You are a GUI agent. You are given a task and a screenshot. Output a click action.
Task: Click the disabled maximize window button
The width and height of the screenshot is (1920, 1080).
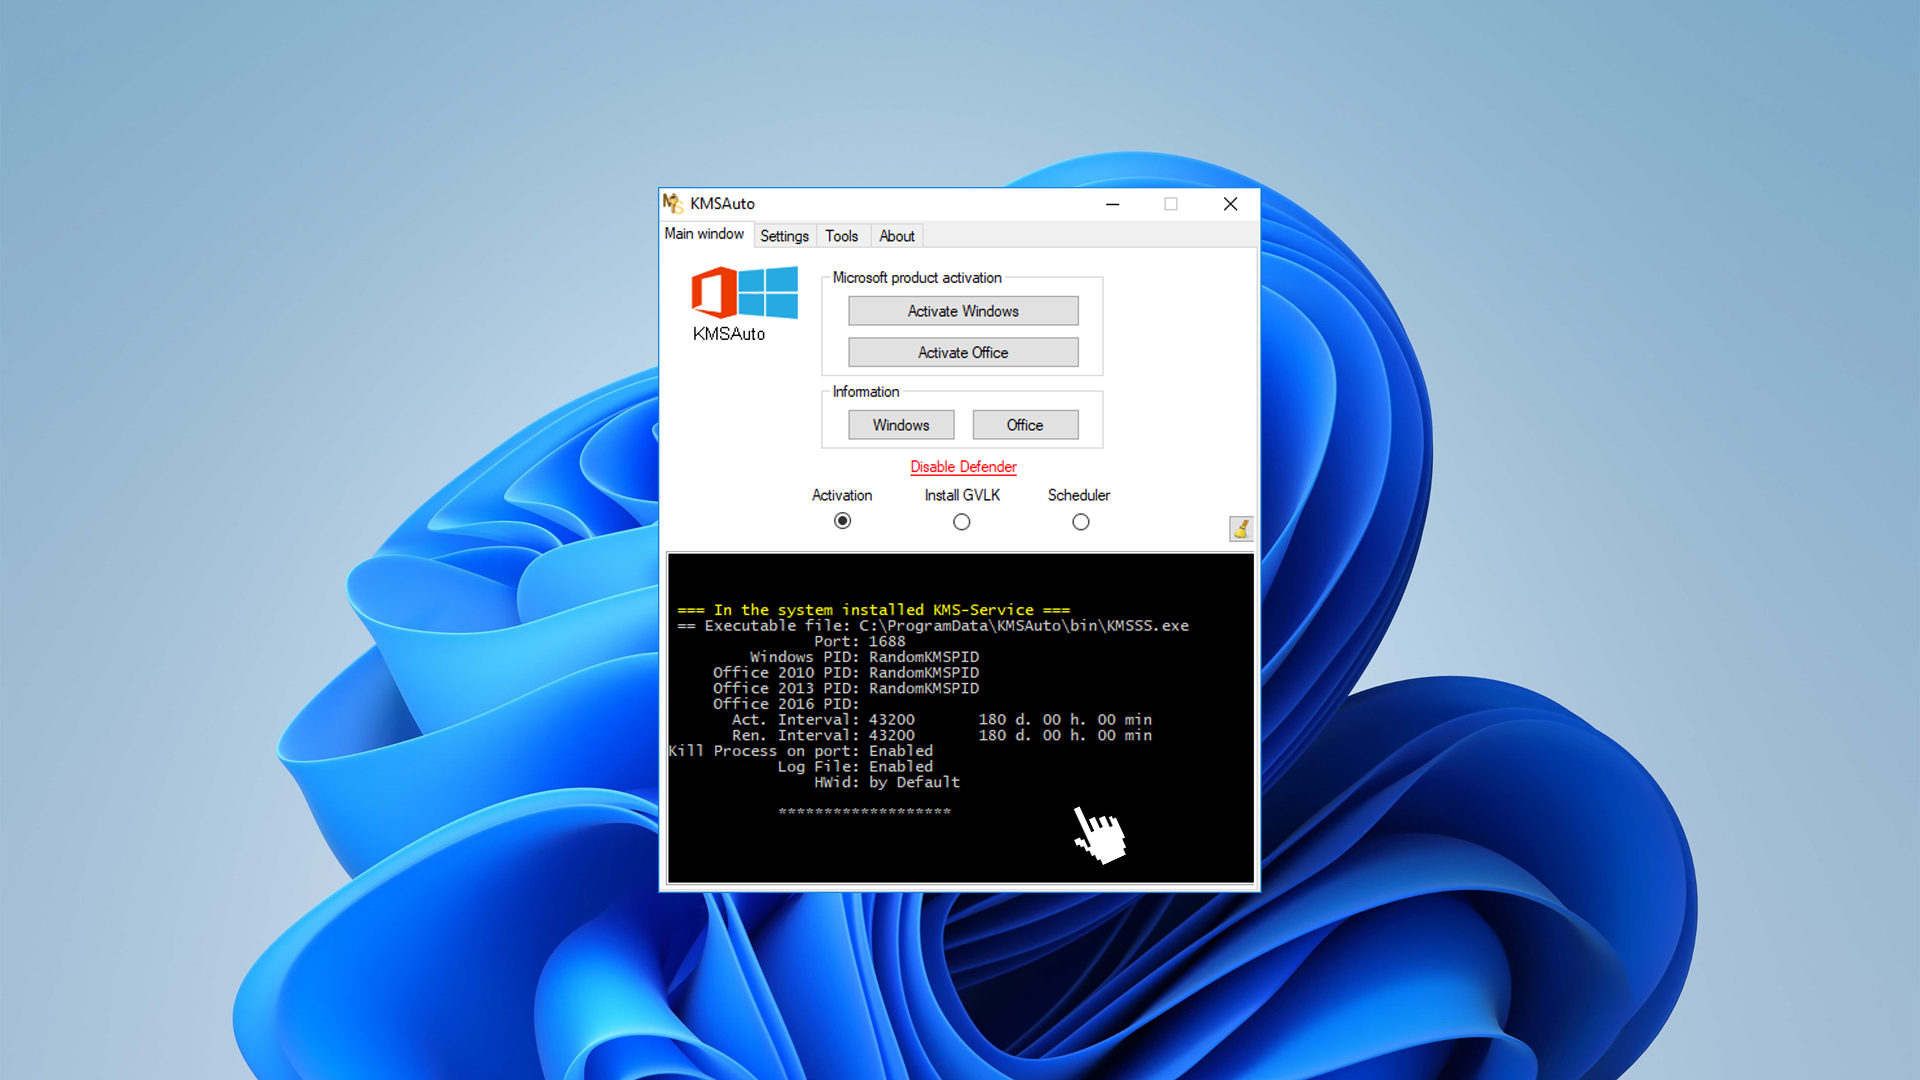(1171, 204)
